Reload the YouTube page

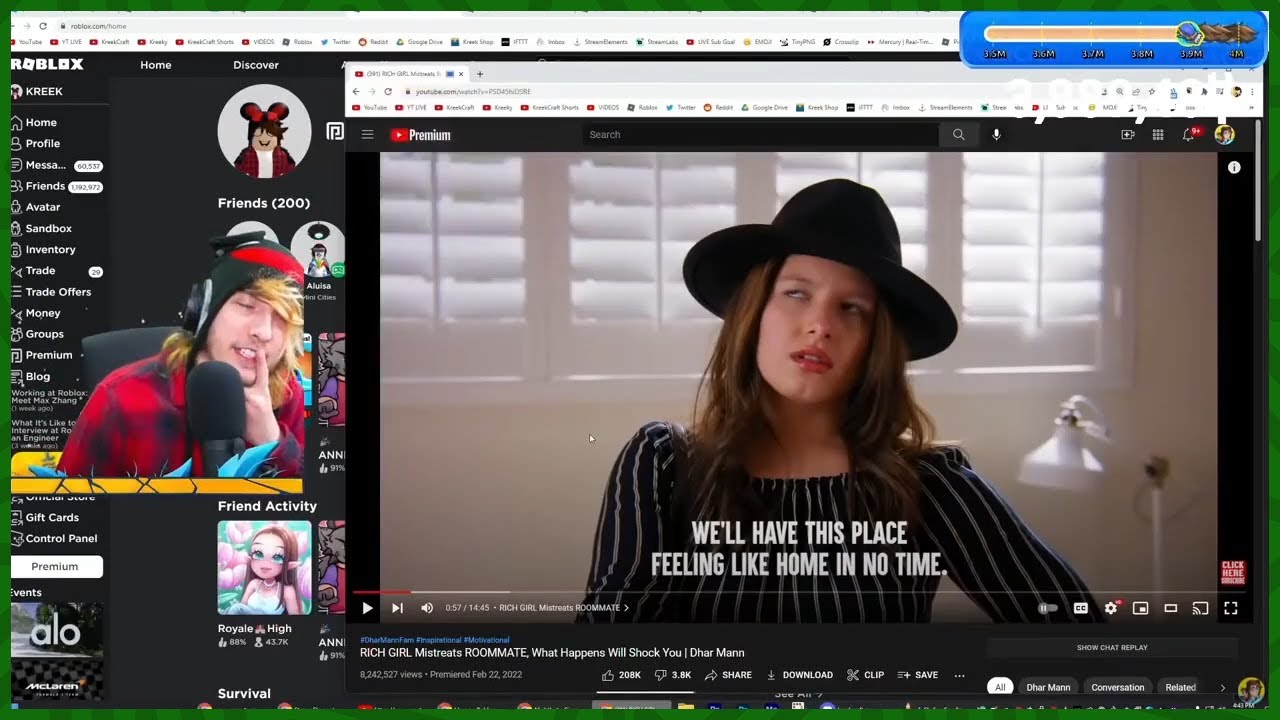(388, 91)
